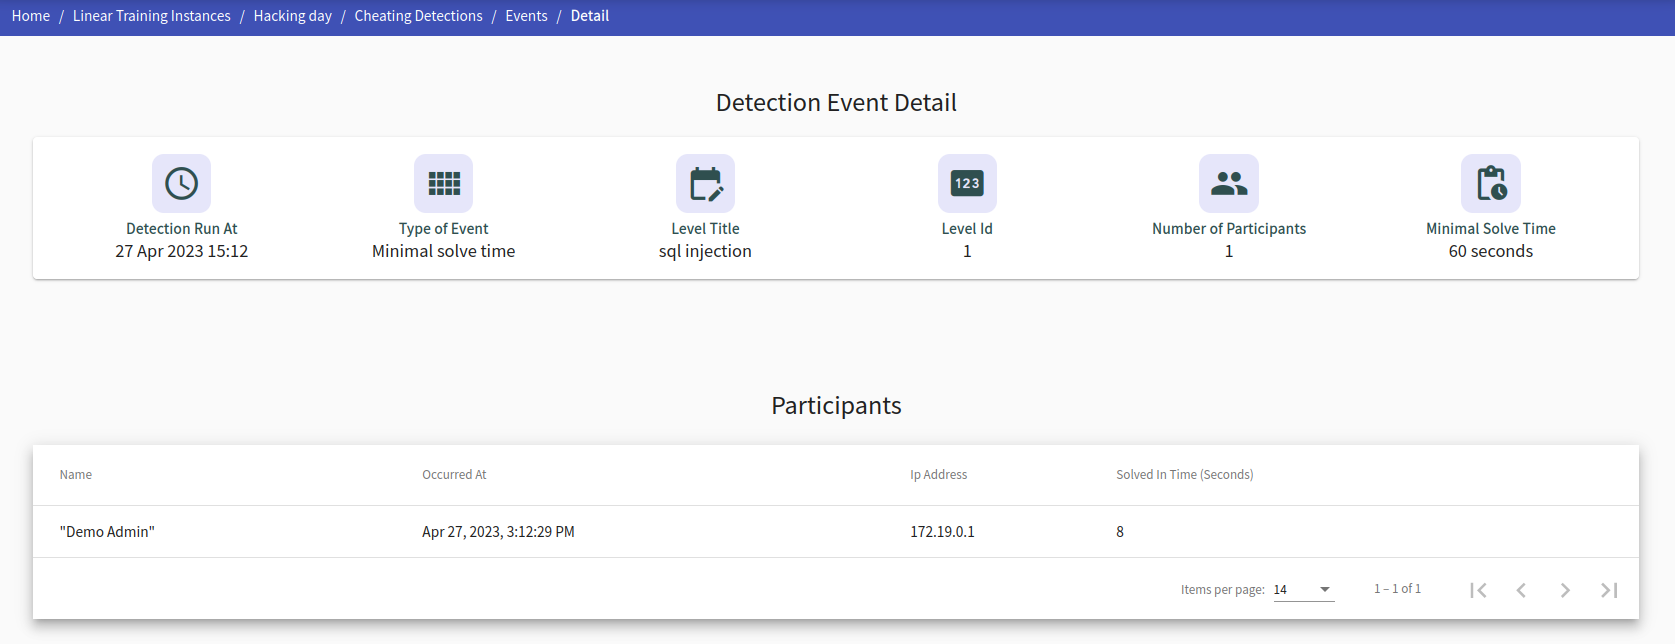This screenshot has height=644, width=1675.
Task: Sort by Name column header
Action: 76,475
